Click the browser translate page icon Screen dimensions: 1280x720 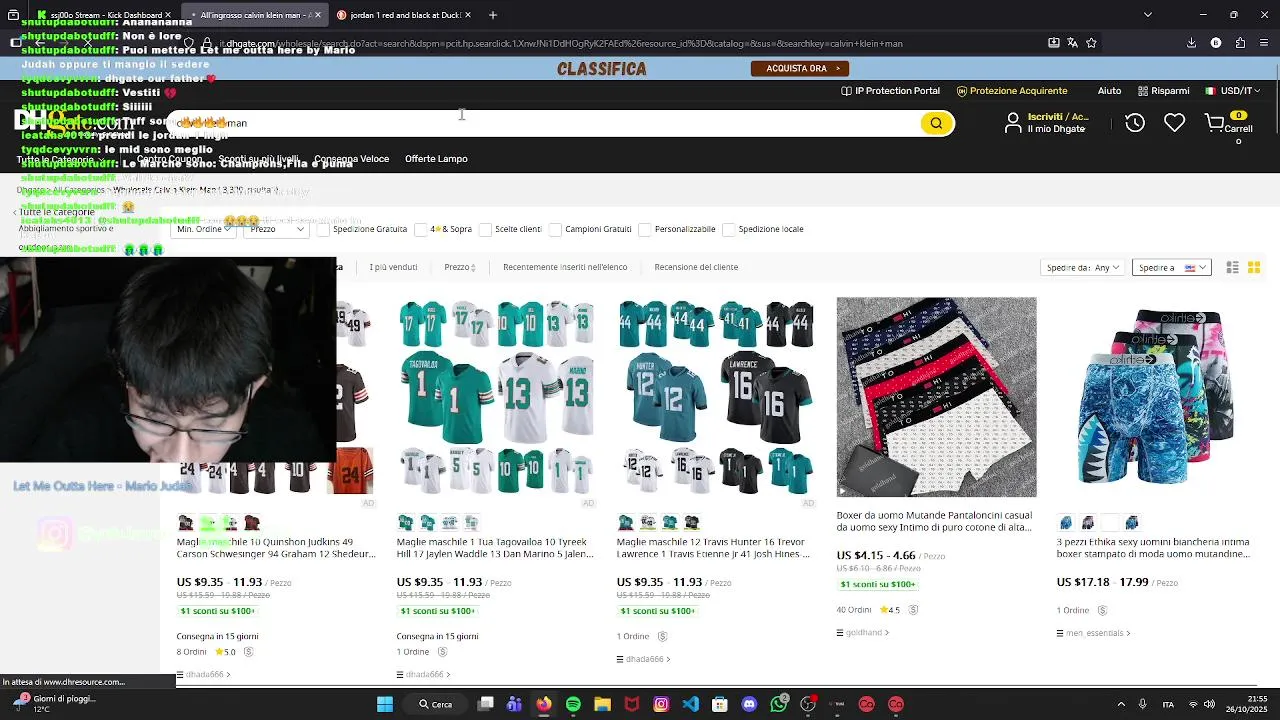coord(1072,43)
